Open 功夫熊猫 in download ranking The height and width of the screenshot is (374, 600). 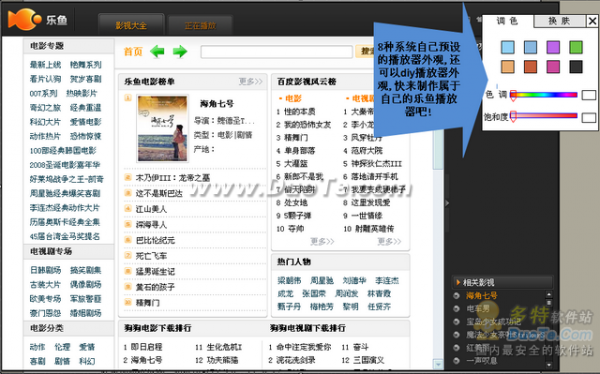pos(222,360)
